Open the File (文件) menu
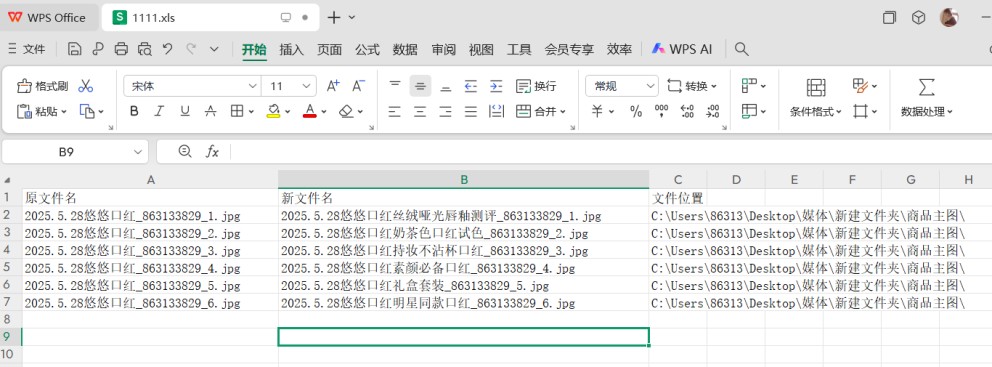This screenshot has height=367, width=992. point(27,49)
